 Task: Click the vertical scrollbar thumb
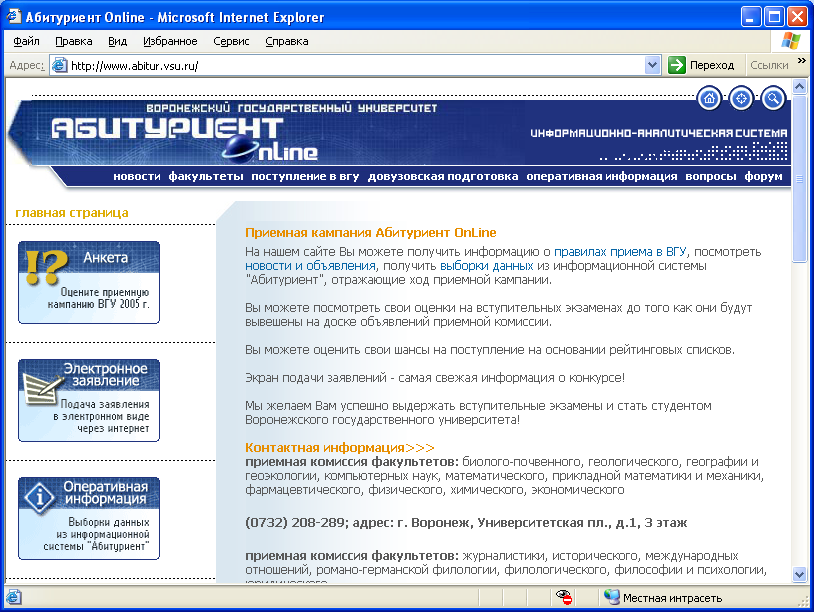pos(799,178)
